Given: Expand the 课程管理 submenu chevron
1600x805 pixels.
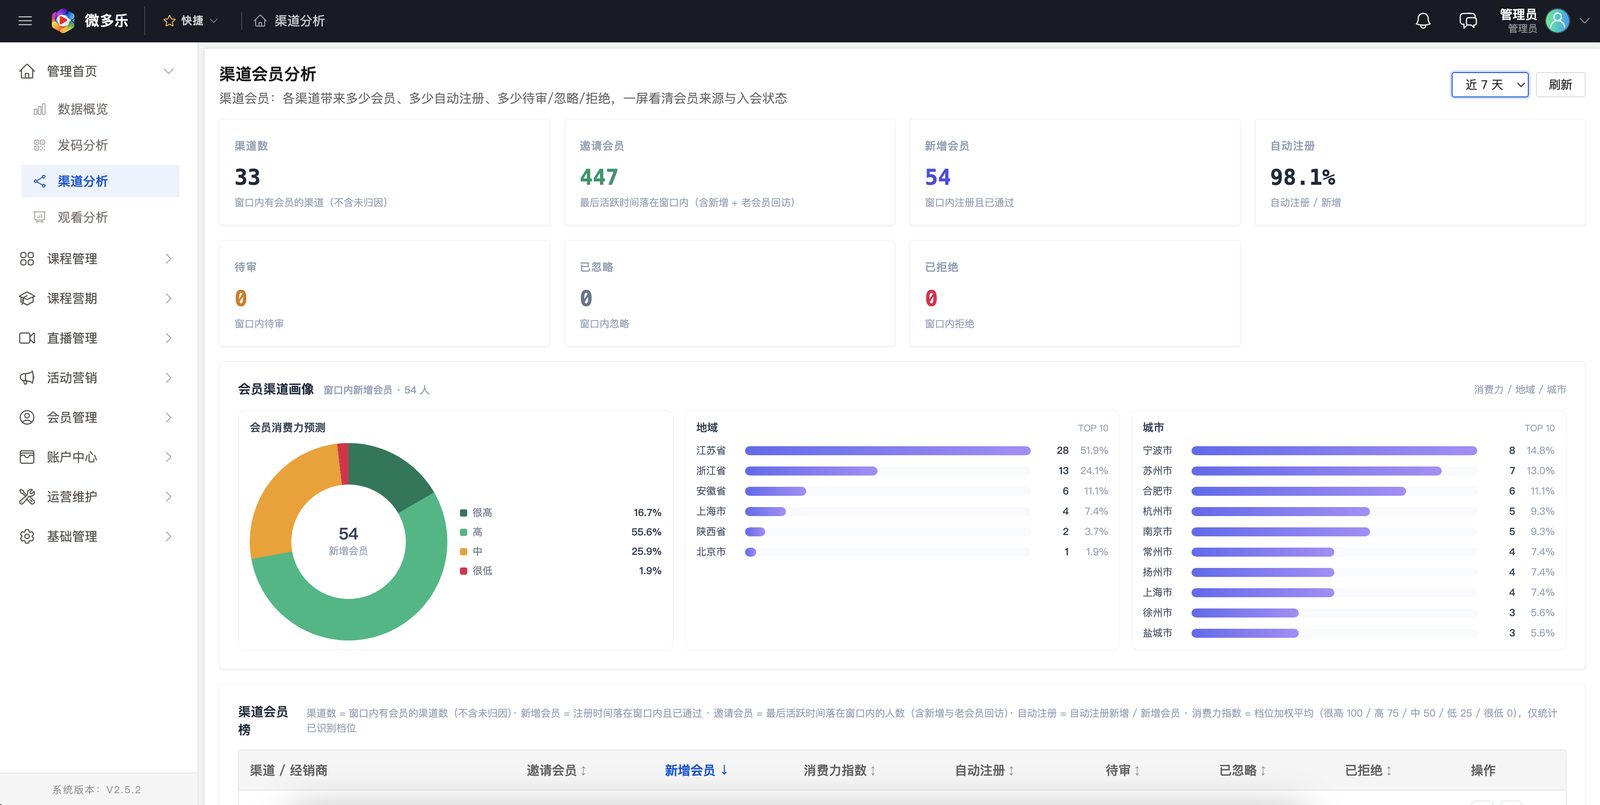Looking at the screenshot, I should tap(169, 258).
